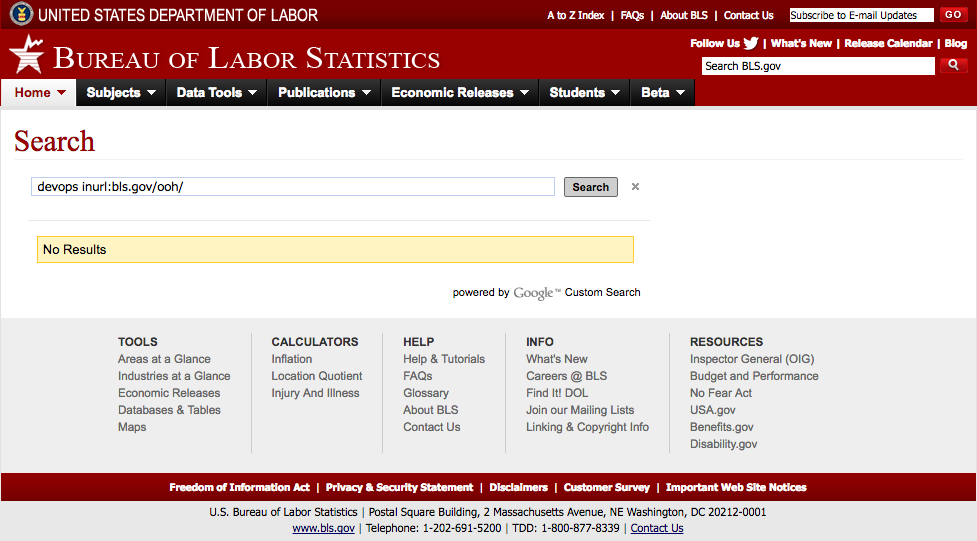
Task: Open the Release Calendar link
Action: pos(888,43)
